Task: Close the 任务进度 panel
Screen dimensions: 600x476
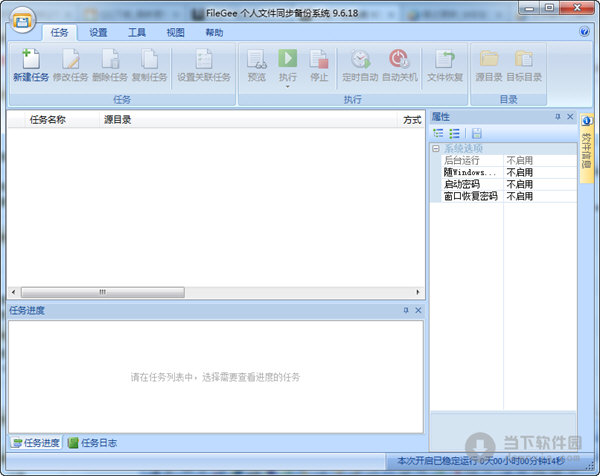Action: [x=418, y=310]
